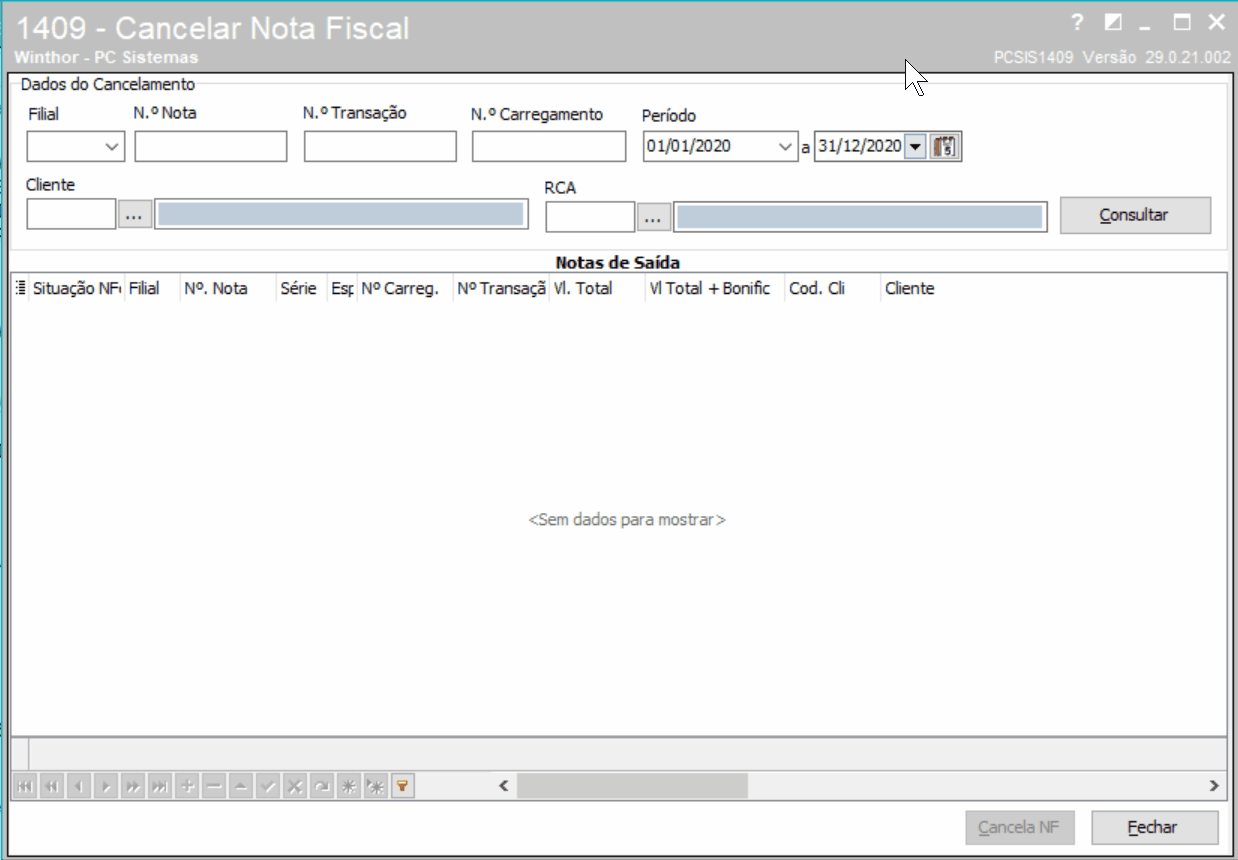Viewport: 1238px width, 860px height.
Task: Sort by Vl Total + Bonific column header
Action: pos(715,288)
